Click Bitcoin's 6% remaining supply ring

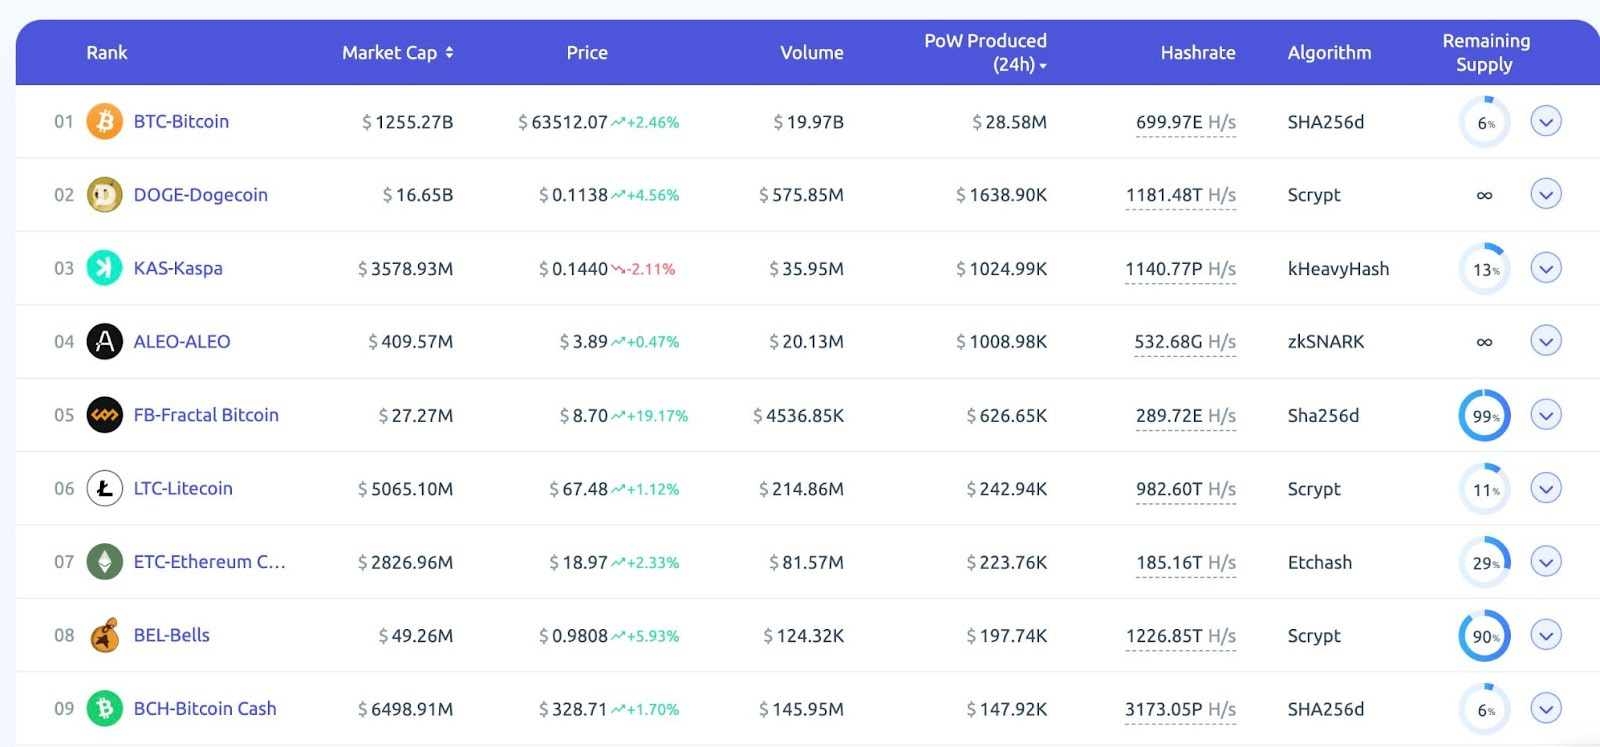pyautogui.click(x=1485, y=122)
